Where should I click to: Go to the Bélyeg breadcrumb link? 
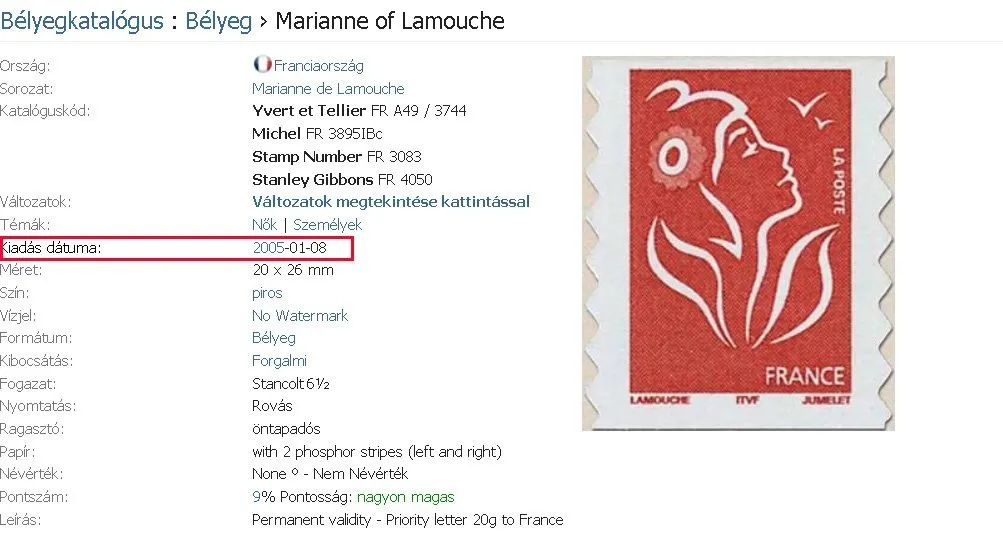[x=219, y=21]
